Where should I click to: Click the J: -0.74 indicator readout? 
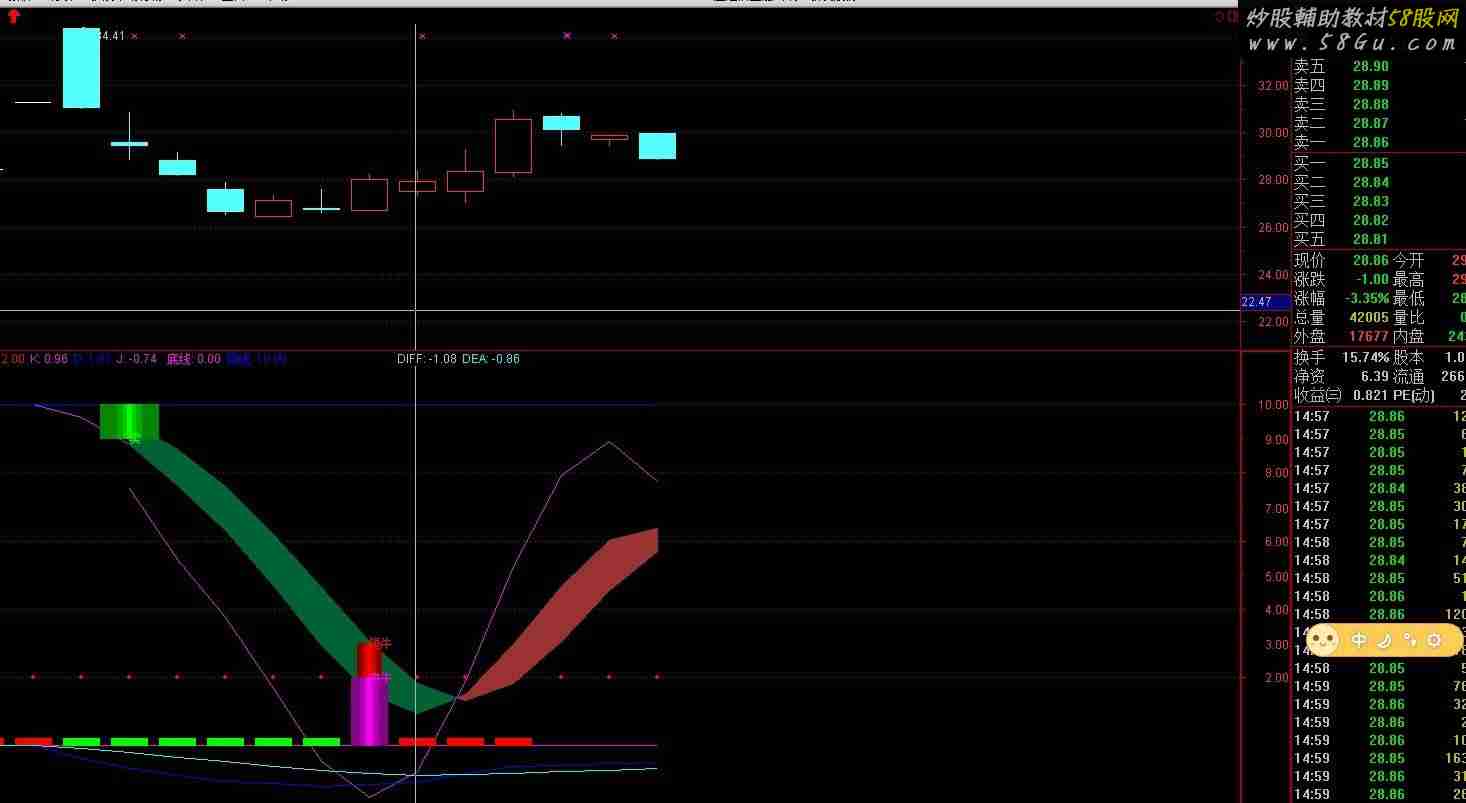[x=136, y=359]
